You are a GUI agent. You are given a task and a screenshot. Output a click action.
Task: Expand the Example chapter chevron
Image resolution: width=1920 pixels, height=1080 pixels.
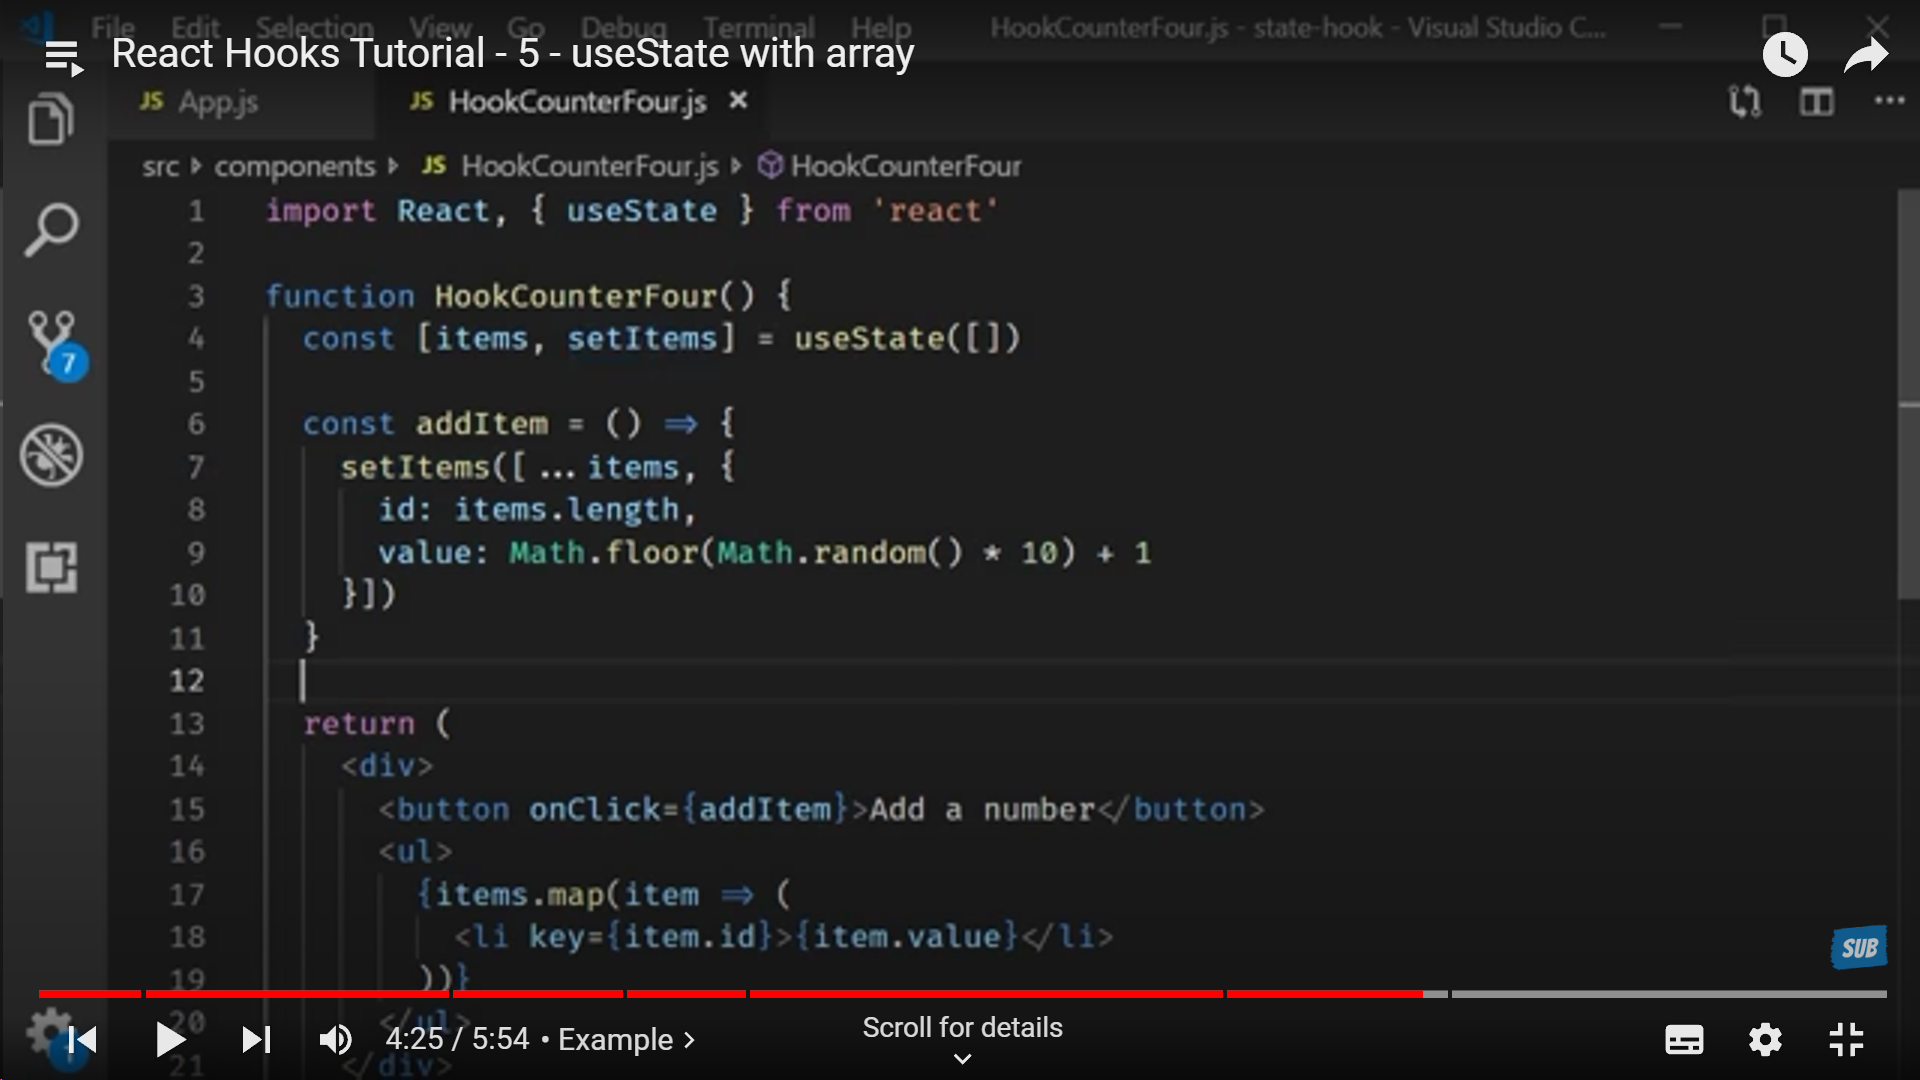tap(689, 1040)
